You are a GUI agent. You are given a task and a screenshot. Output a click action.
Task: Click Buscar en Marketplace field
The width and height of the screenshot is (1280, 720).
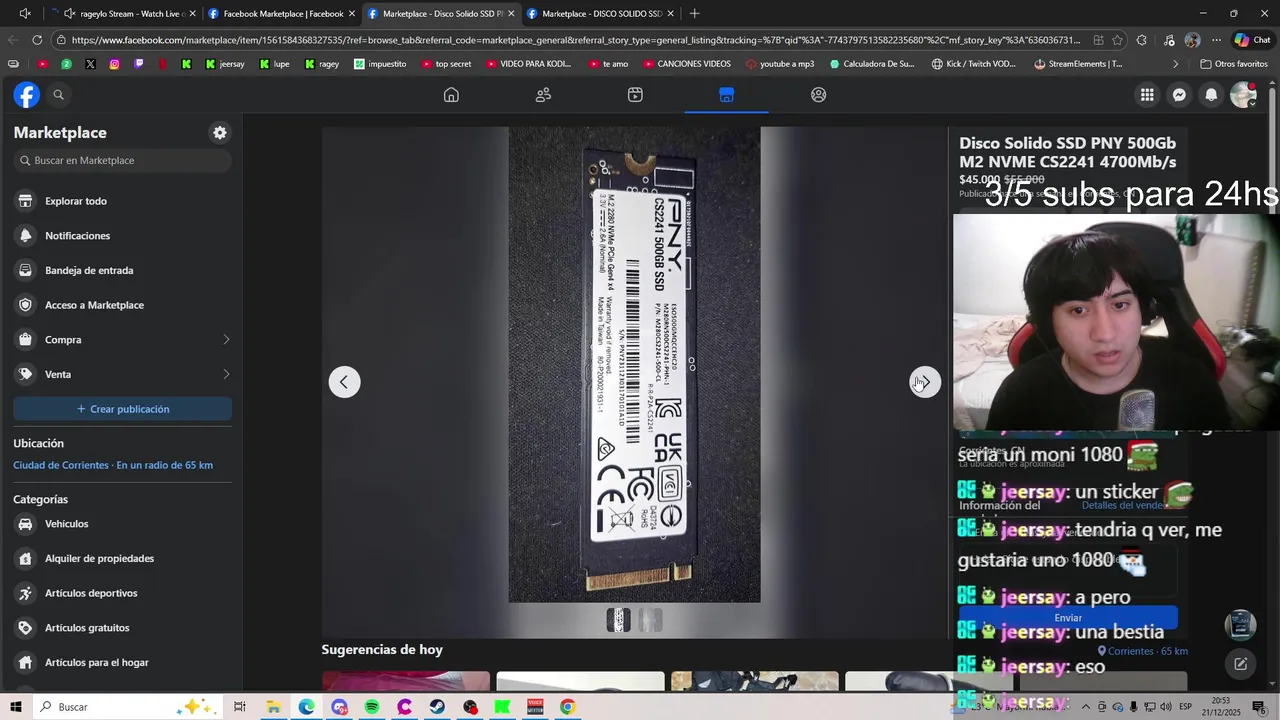click(122, 160)
